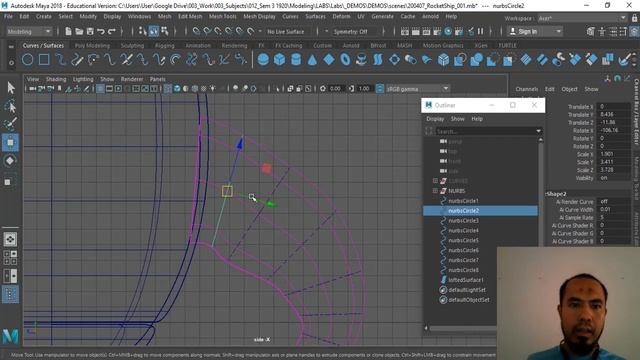Click the Translate Y value field

pyautogui.click(x=614, y=114)
